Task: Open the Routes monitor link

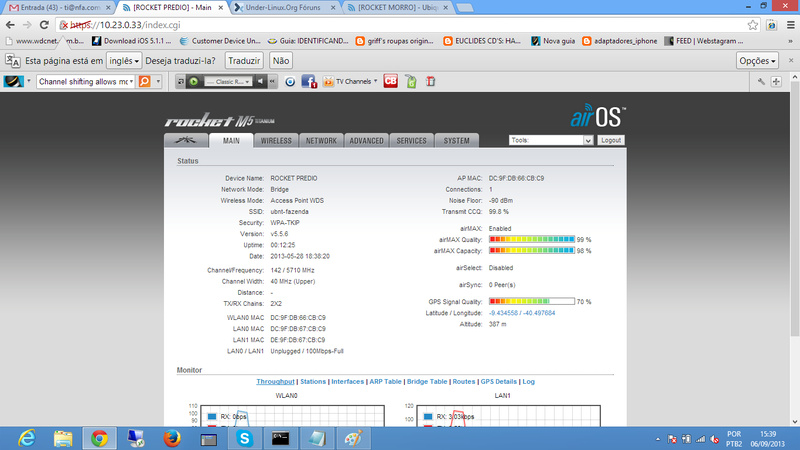Action: [464, 382]
